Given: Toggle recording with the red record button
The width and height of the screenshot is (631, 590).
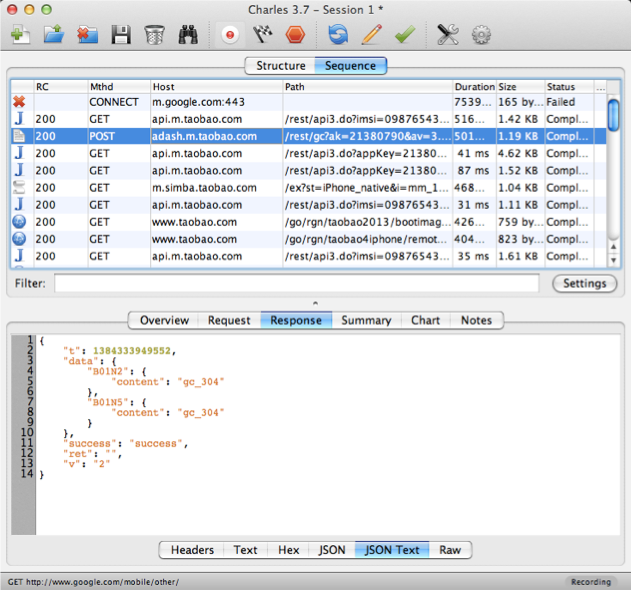Looking at the screenshot, I should tap(231, 35).
